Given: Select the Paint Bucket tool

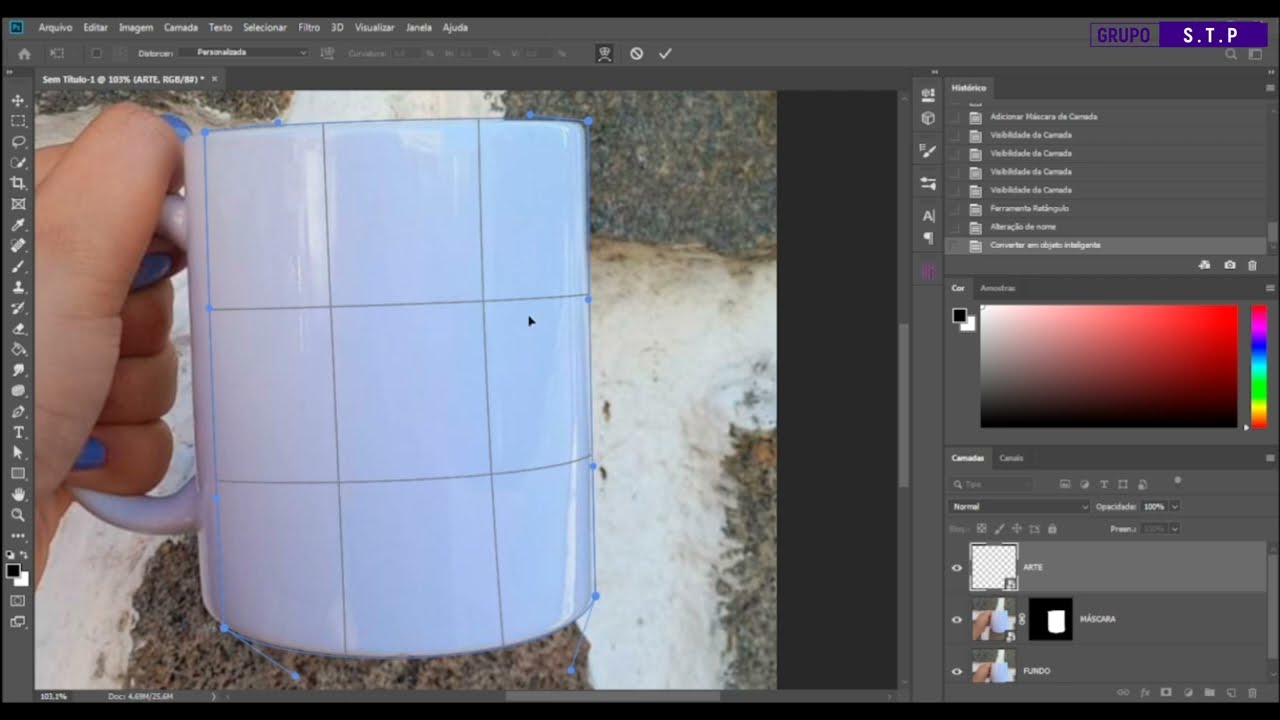Looking at the screenshot, I should pos(18,350).
